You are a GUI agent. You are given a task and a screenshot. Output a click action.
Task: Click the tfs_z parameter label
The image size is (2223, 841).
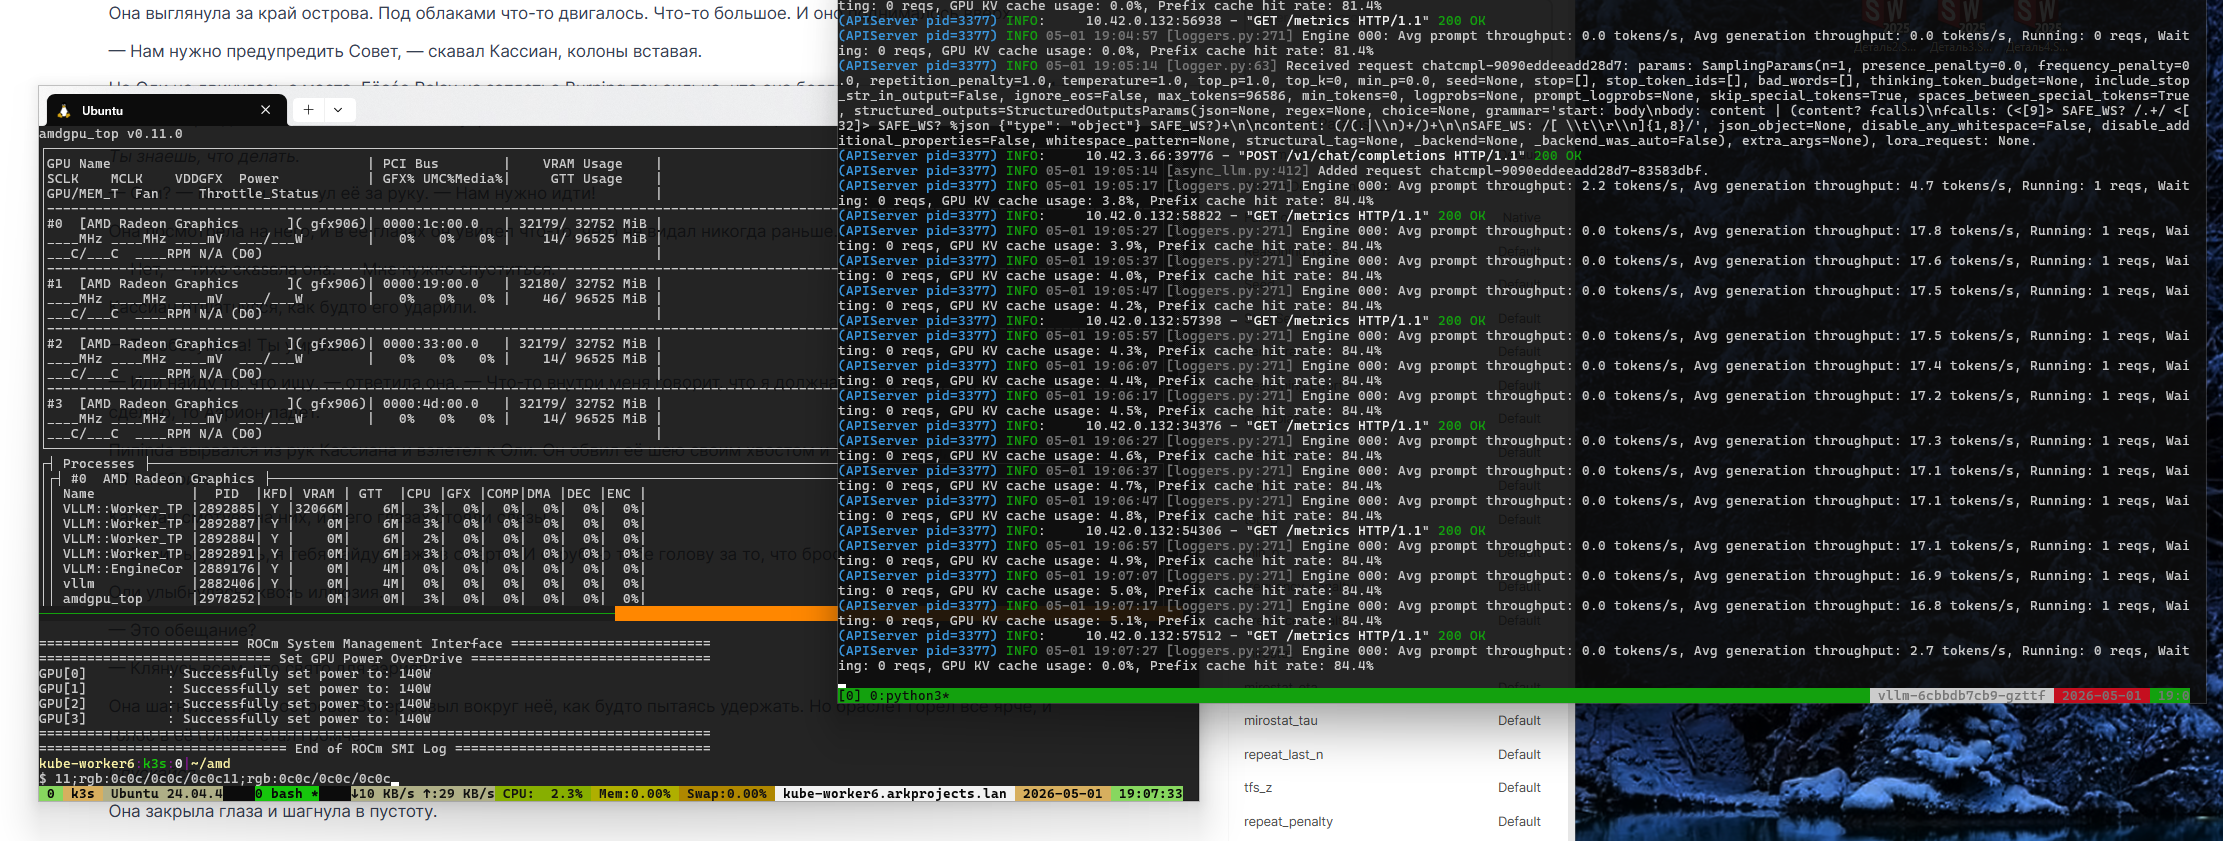click(x=1258, y=788)
